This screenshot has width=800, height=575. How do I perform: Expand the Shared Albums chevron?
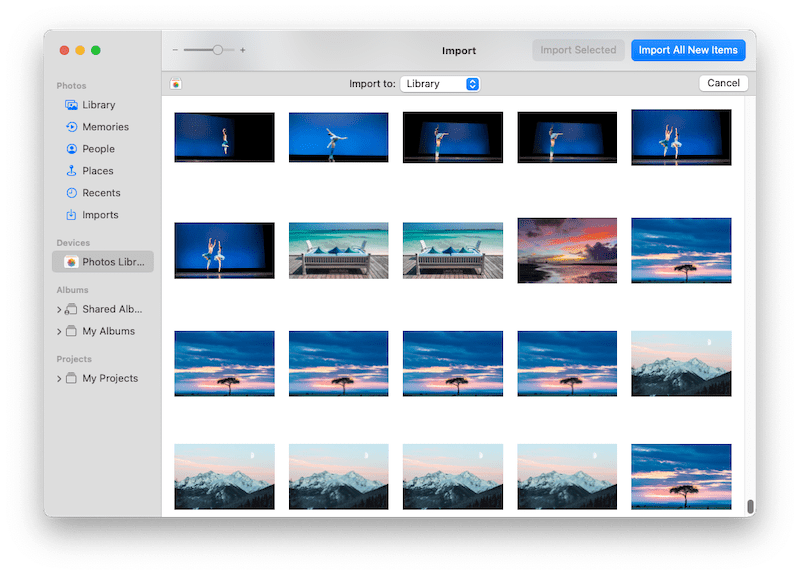pos(59,310)
